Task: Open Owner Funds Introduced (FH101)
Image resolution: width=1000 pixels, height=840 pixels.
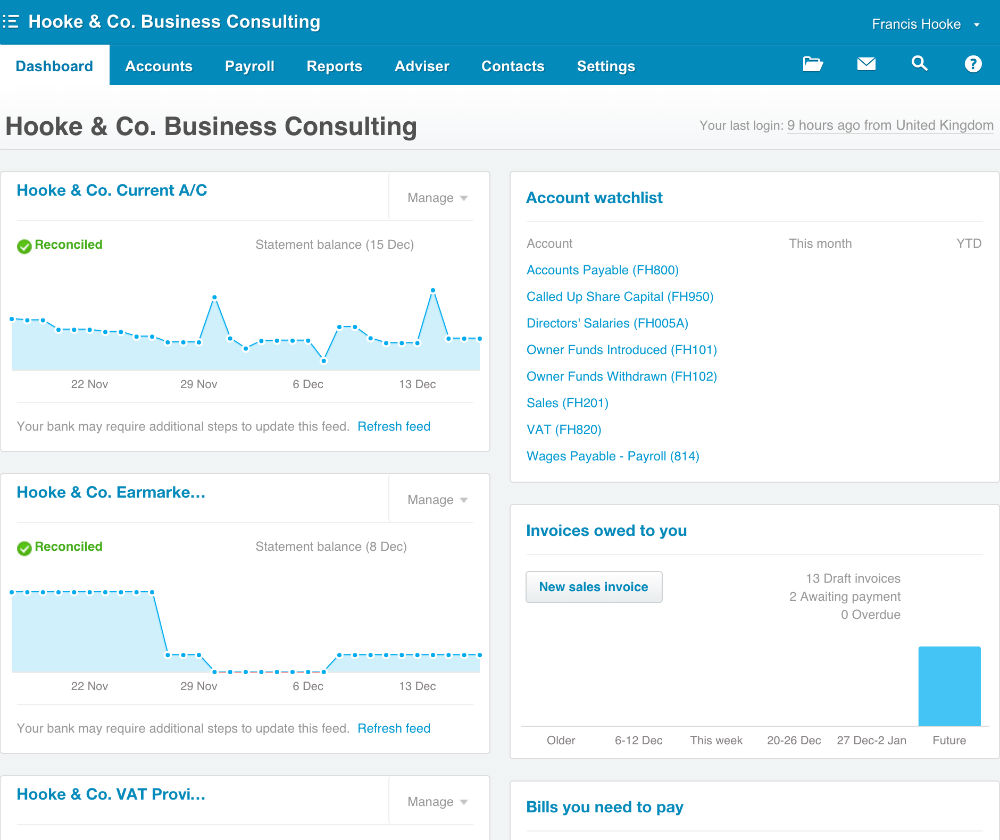Action: coord(622,350)
